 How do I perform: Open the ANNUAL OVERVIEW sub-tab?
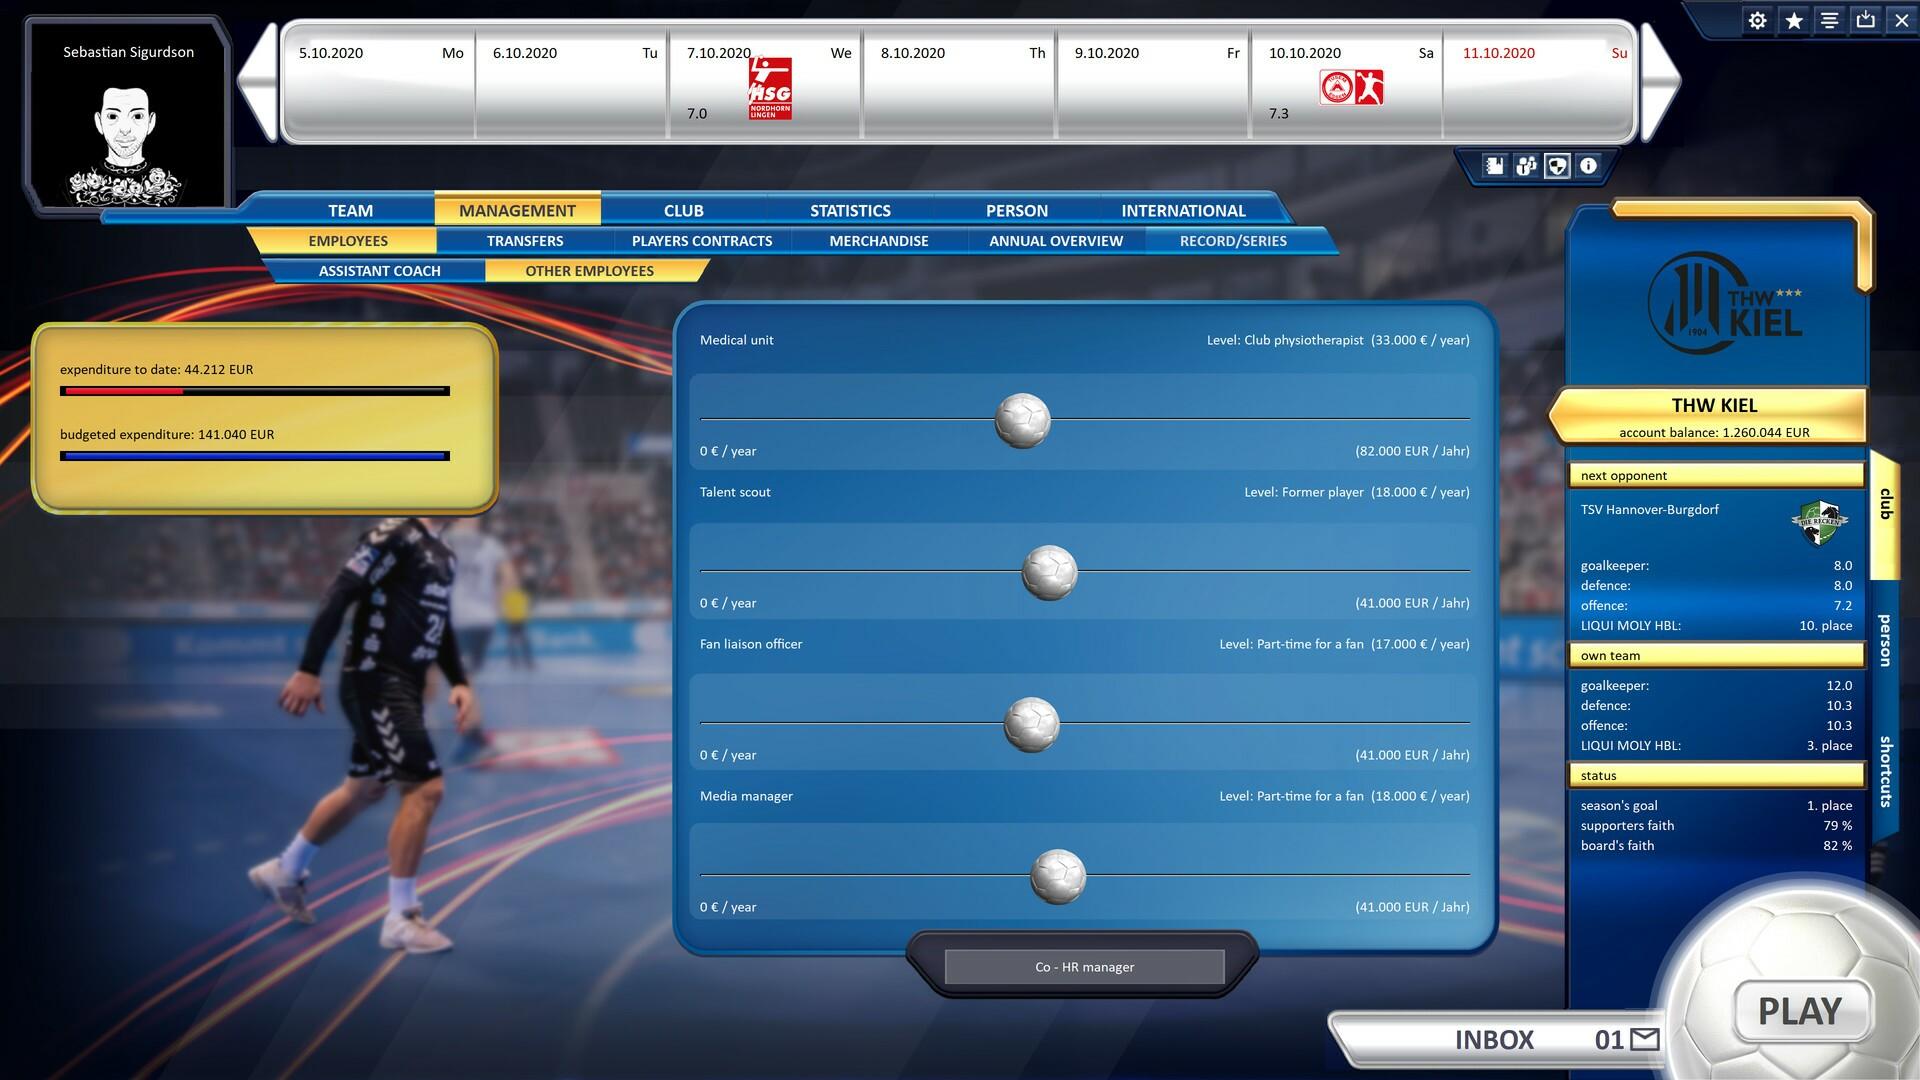coord(1056,241)
